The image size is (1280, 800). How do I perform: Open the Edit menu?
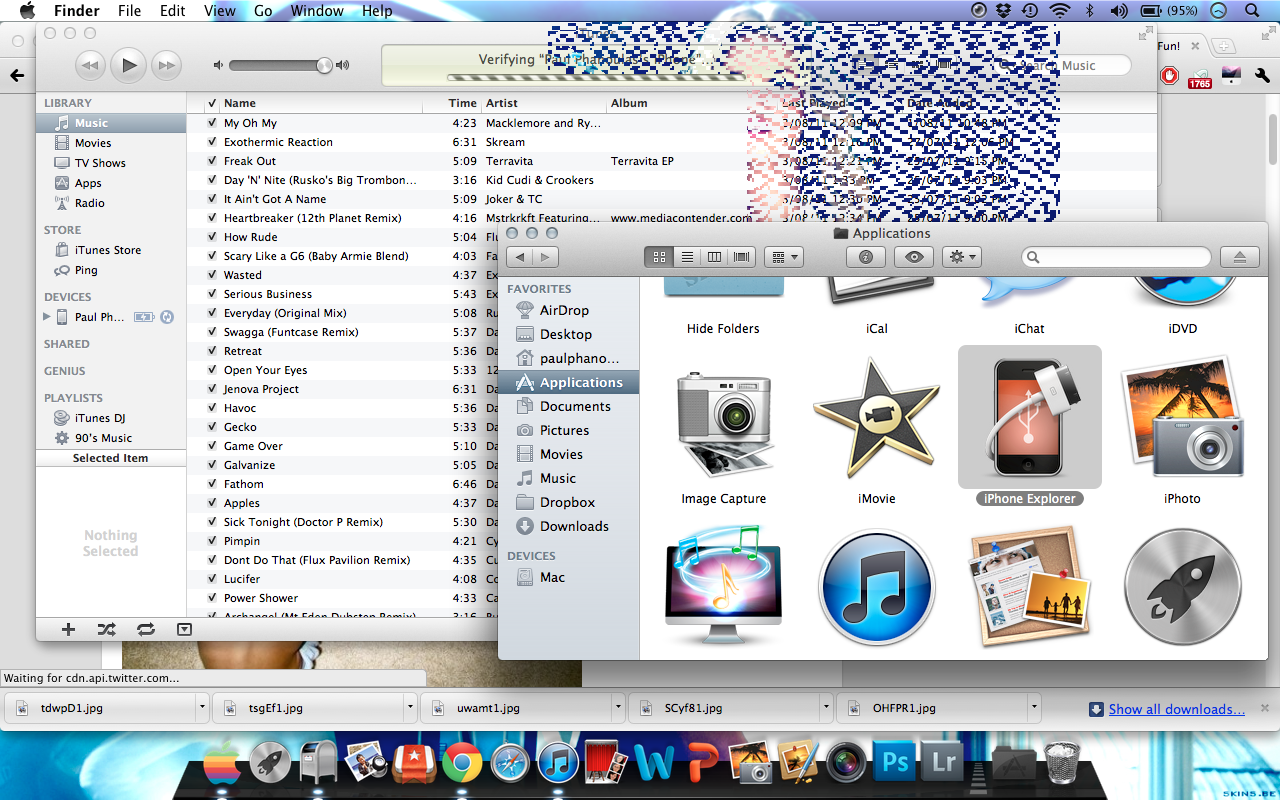173,11
